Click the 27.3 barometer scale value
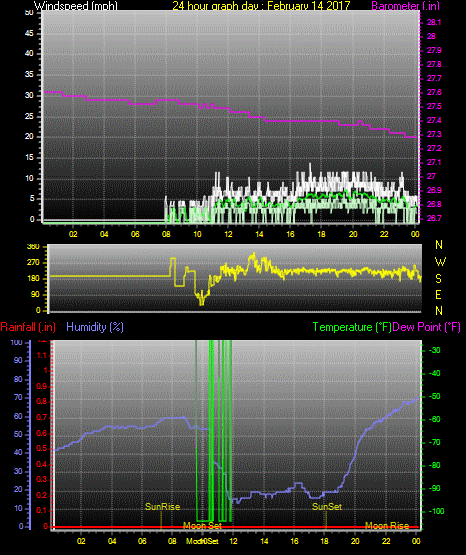The image size is (466, 555). point(434,135)
